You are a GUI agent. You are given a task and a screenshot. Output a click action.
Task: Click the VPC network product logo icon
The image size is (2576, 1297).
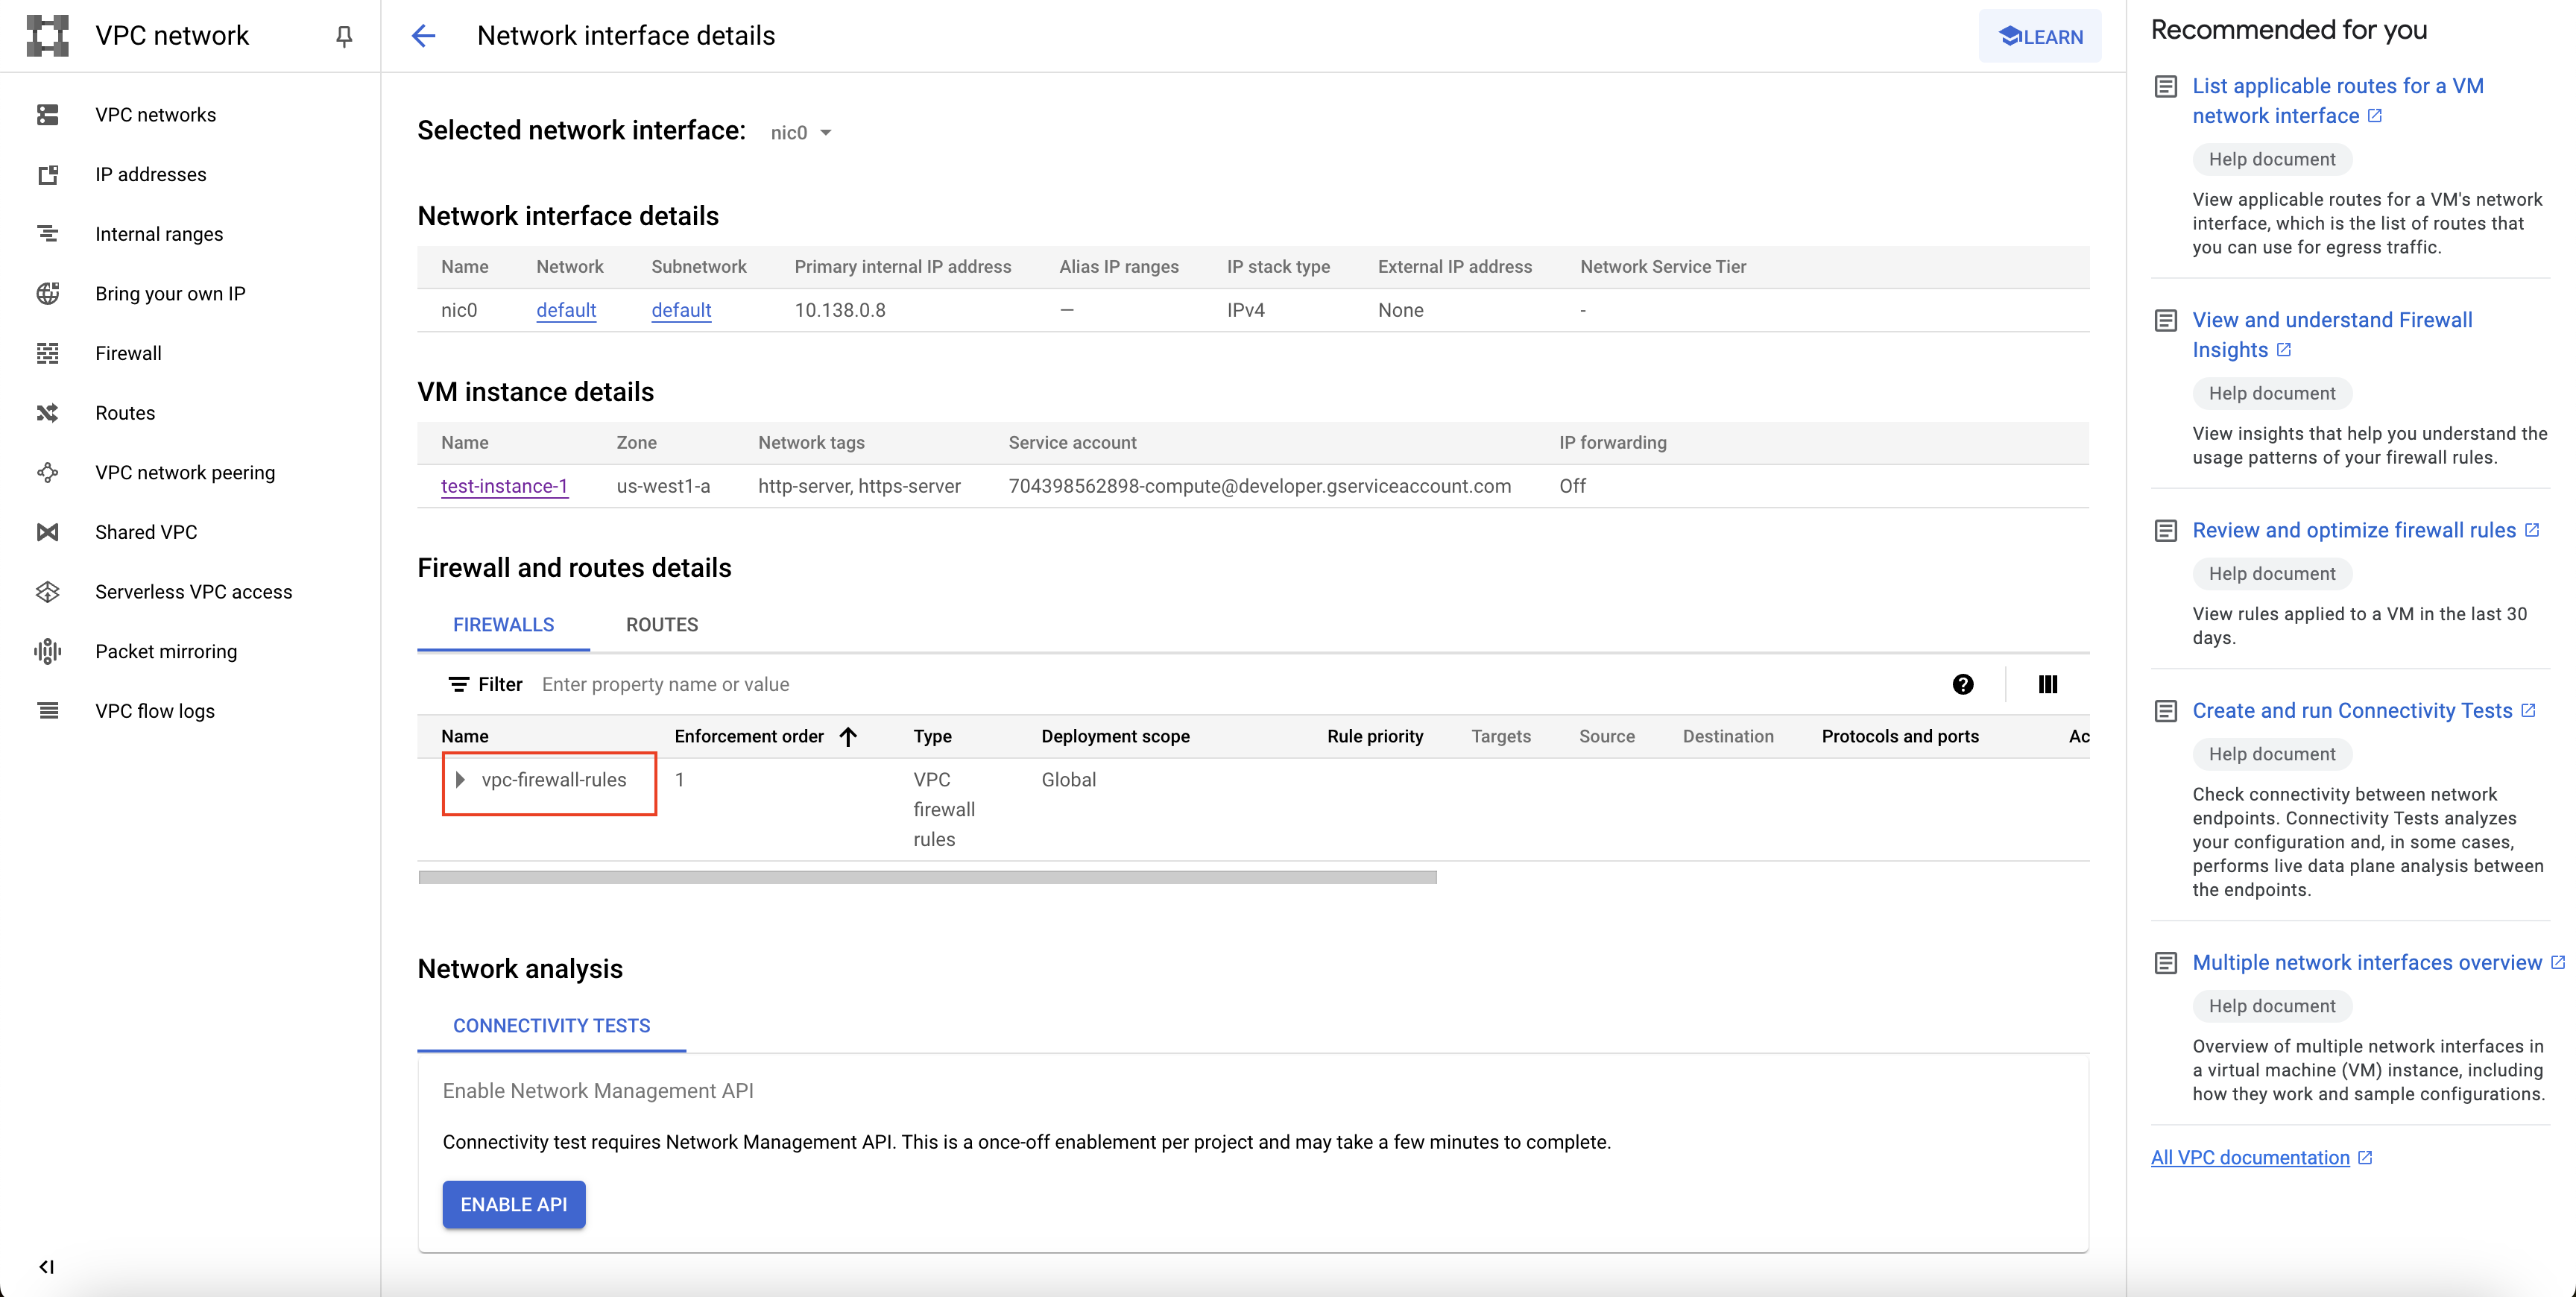coord(47,36)
